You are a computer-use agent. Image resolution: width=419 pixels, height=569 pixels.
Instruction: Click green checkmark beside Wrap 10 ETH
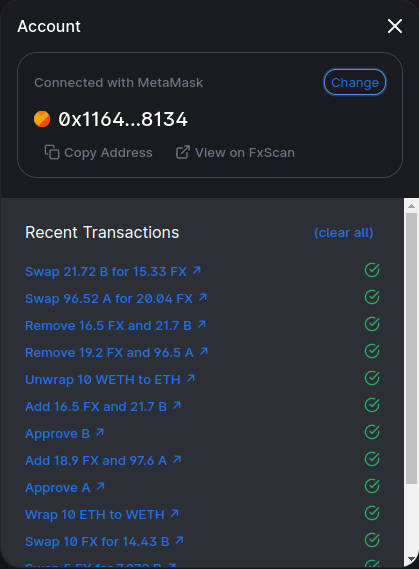pyautogui.click(x=372, y=513)
